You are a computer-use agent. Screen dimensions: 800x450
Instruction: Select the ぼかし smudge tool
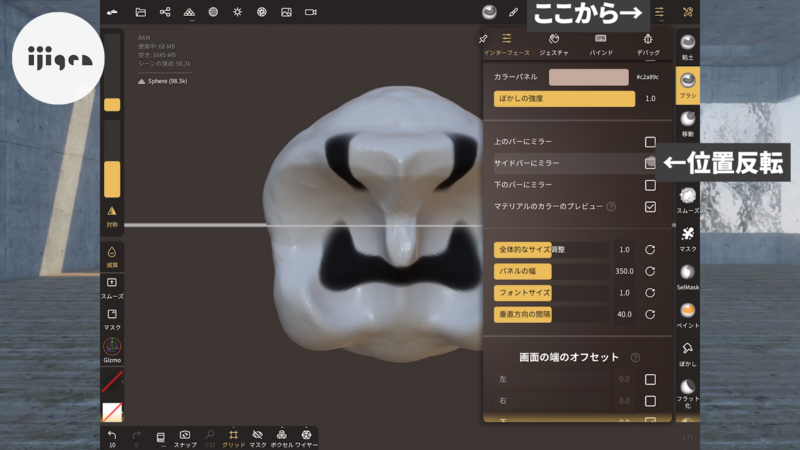[x=688, y=354]
